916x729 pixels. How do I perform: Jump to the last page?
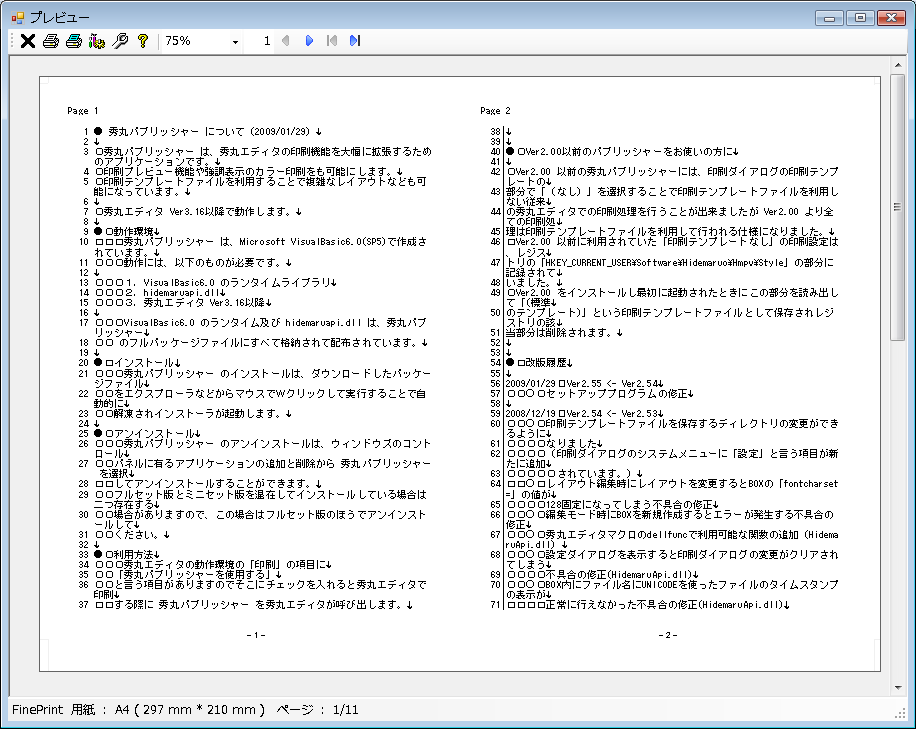tap(355, 41)
